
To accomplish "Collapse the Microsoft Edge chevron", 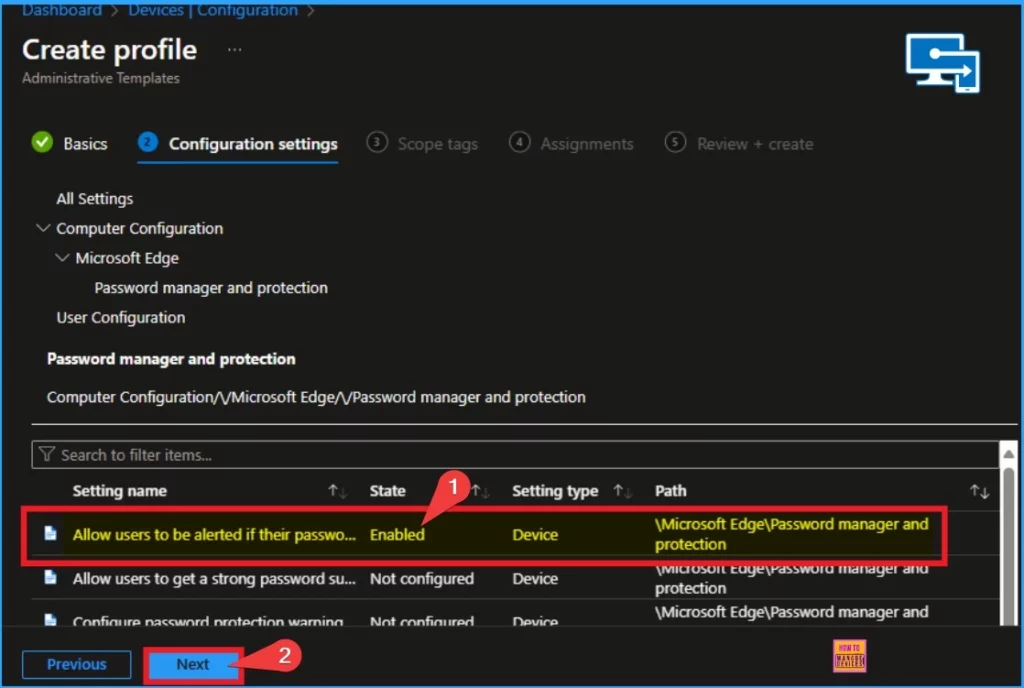I will tap(62, 257).
